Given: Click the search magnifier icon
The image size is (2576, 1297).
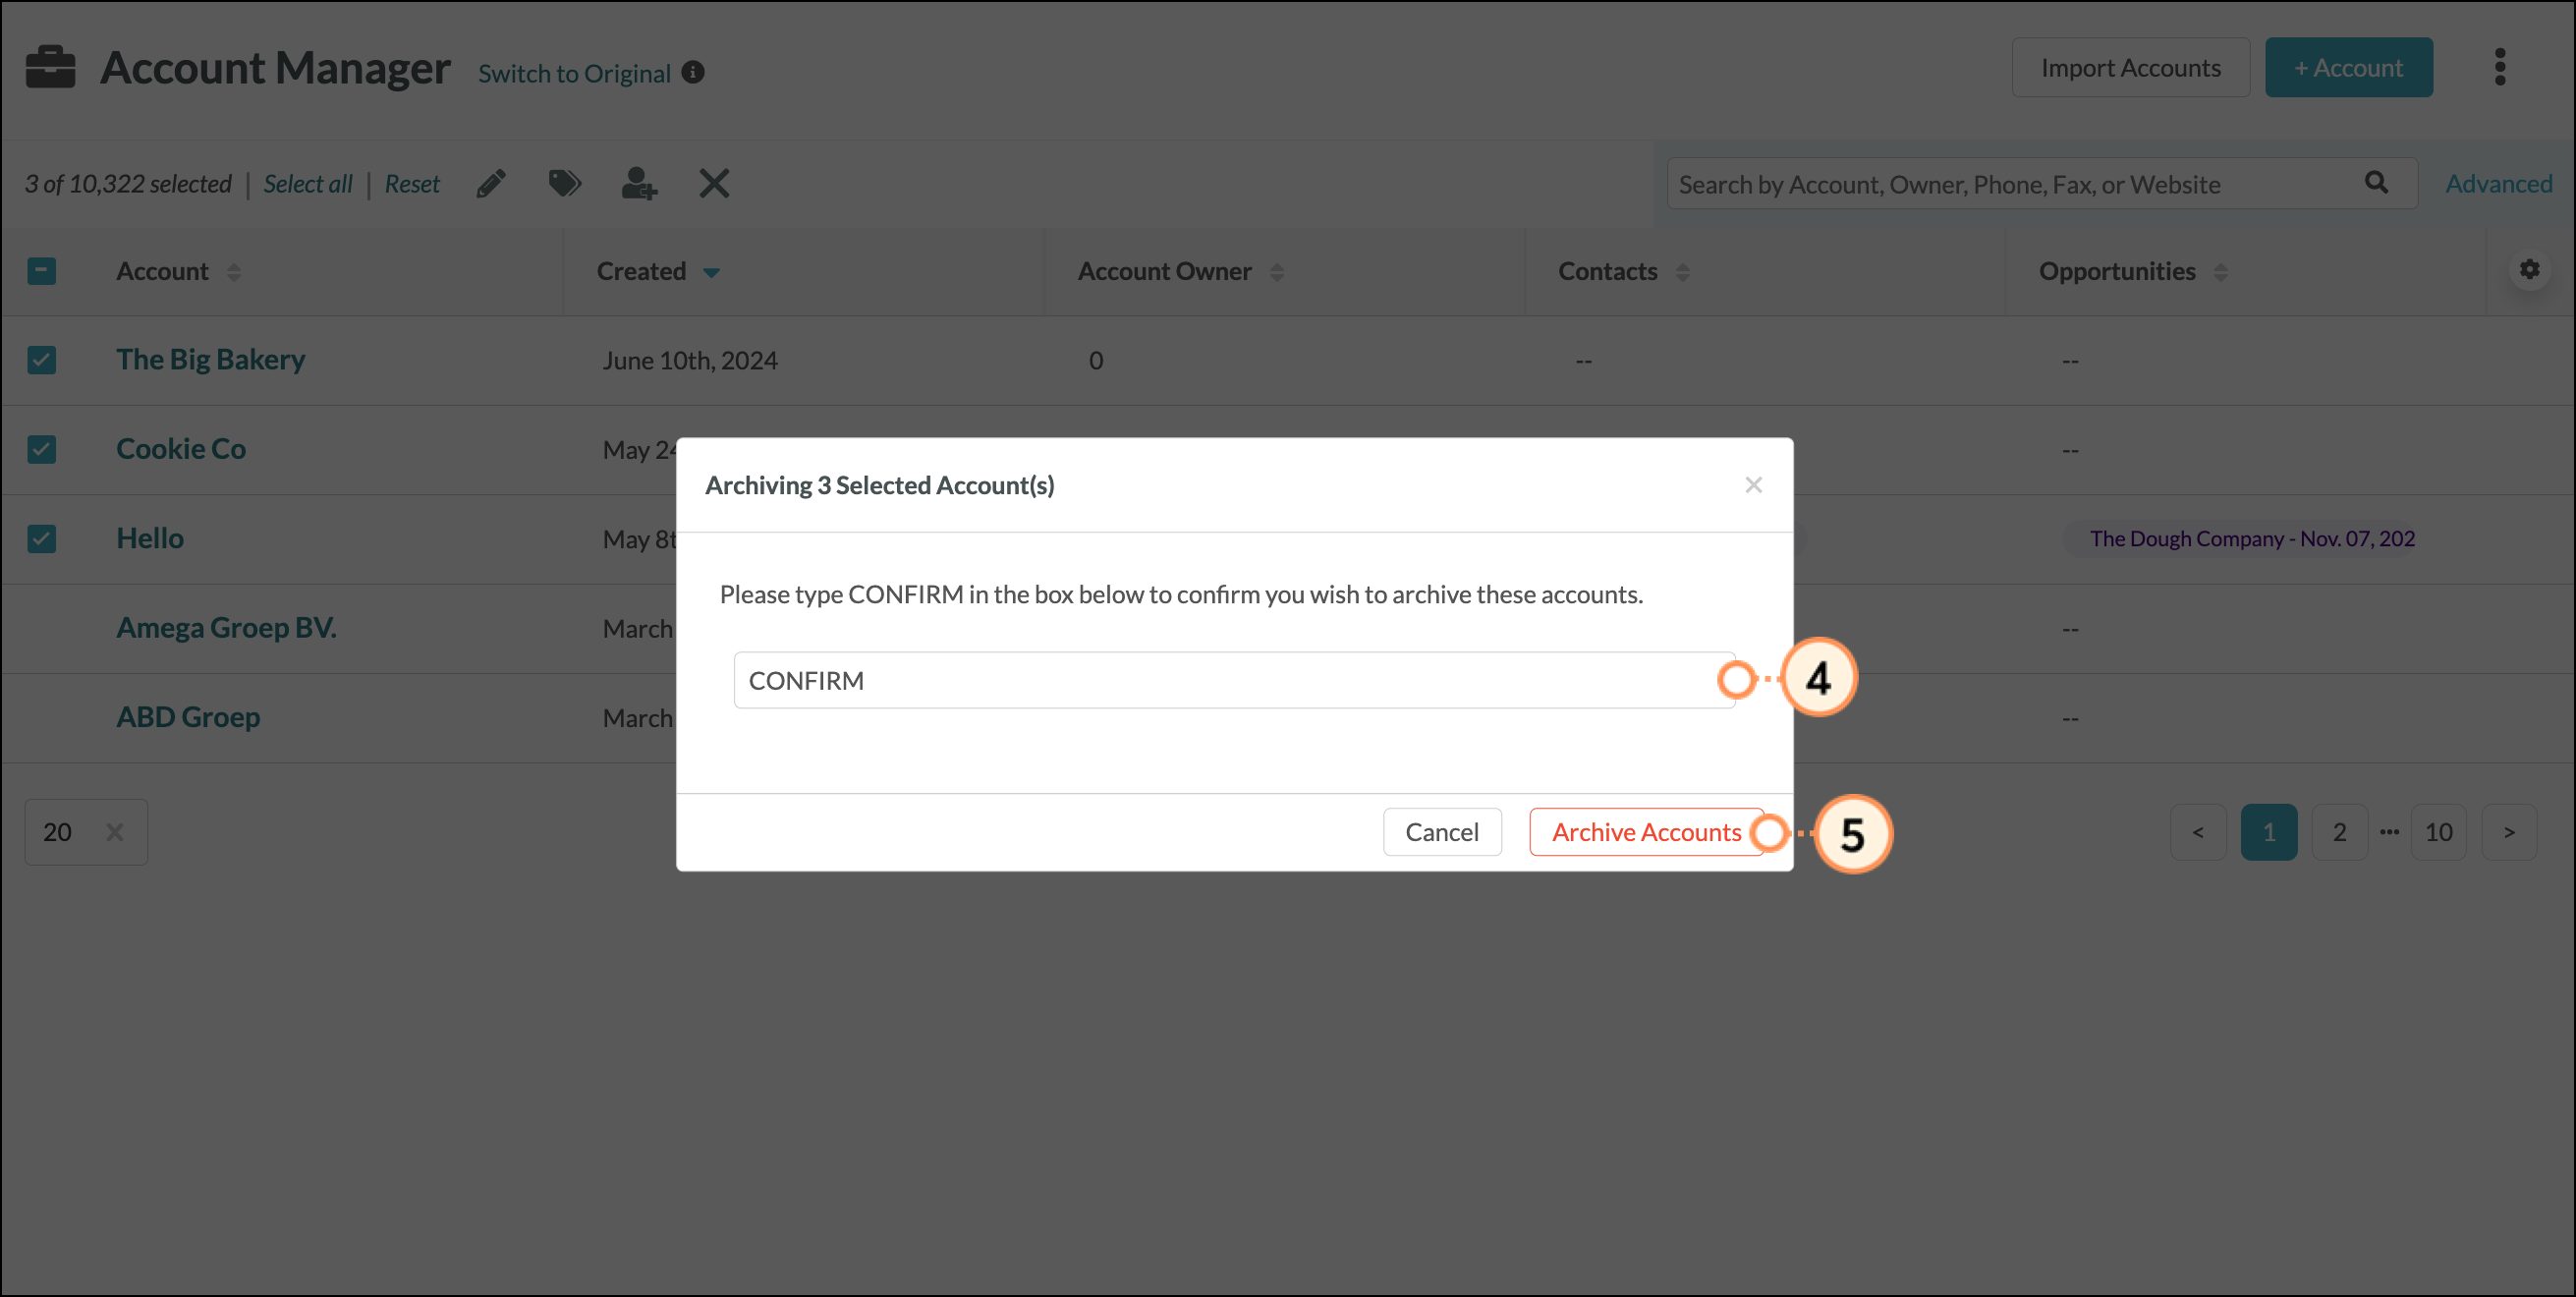Looking at the screenshot, I should [2377, 182].
